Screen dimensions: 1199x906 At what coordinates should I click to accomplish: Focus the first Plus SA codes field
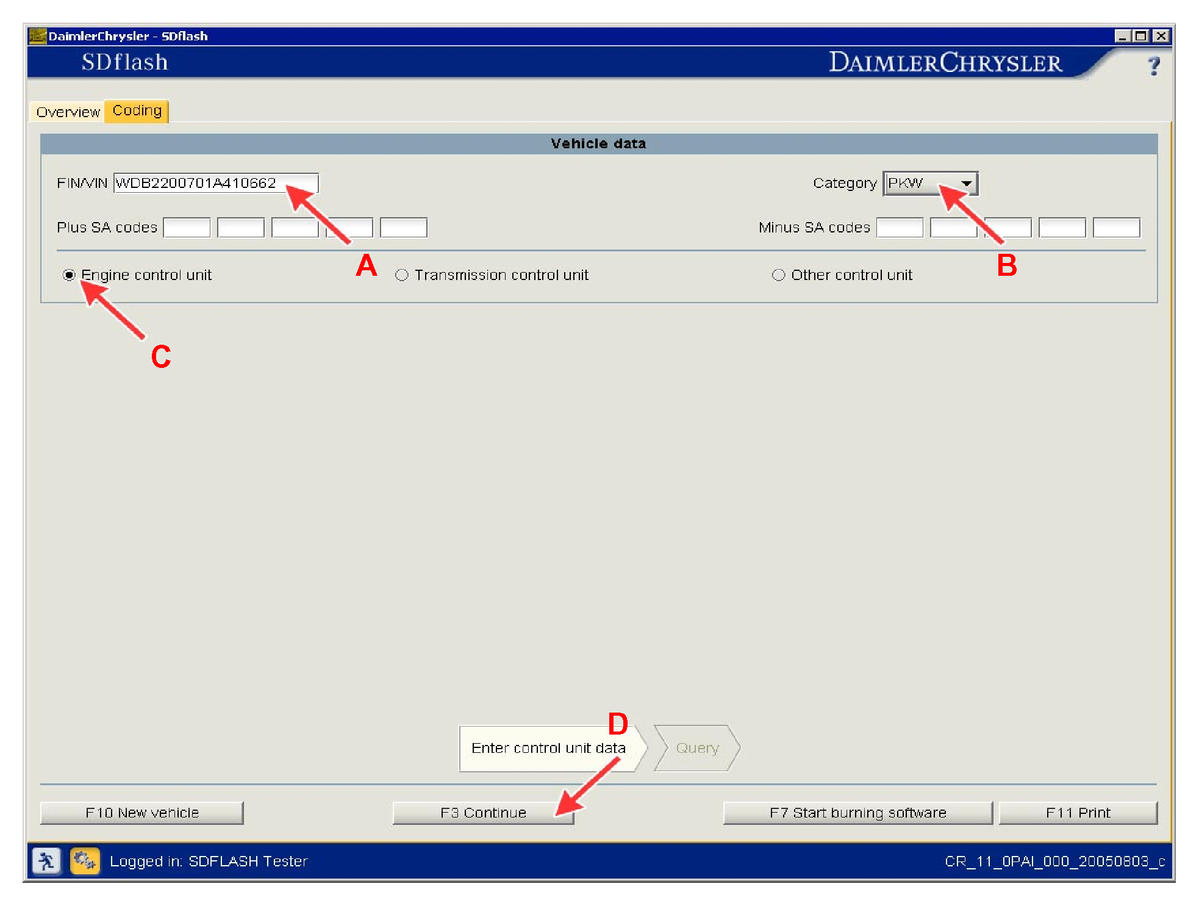coord(187,228)
